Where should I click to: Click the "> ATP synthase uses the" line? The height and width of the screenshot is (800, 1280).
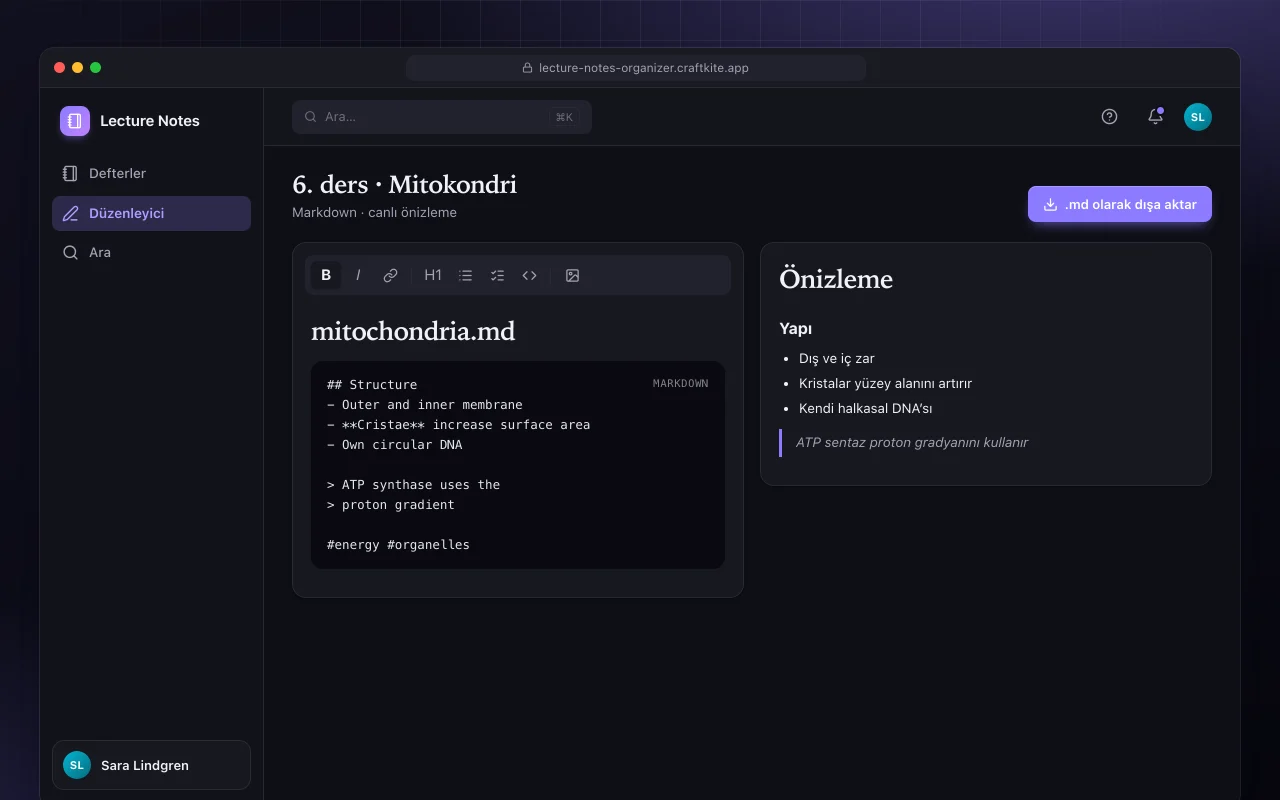coord(413,484)
